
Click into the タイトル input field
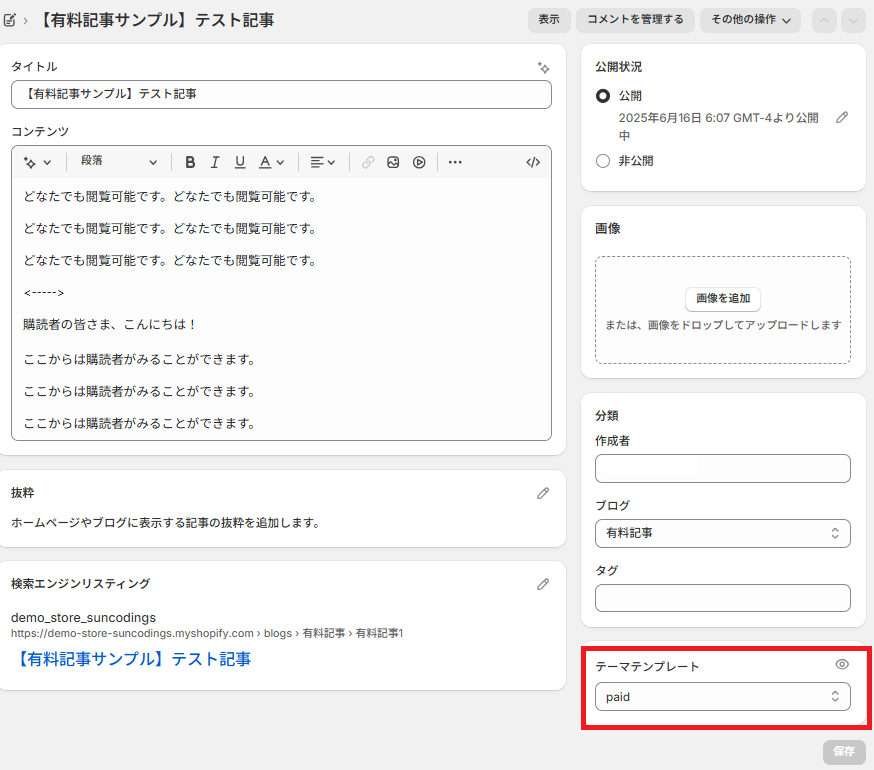tap(281, 94)
